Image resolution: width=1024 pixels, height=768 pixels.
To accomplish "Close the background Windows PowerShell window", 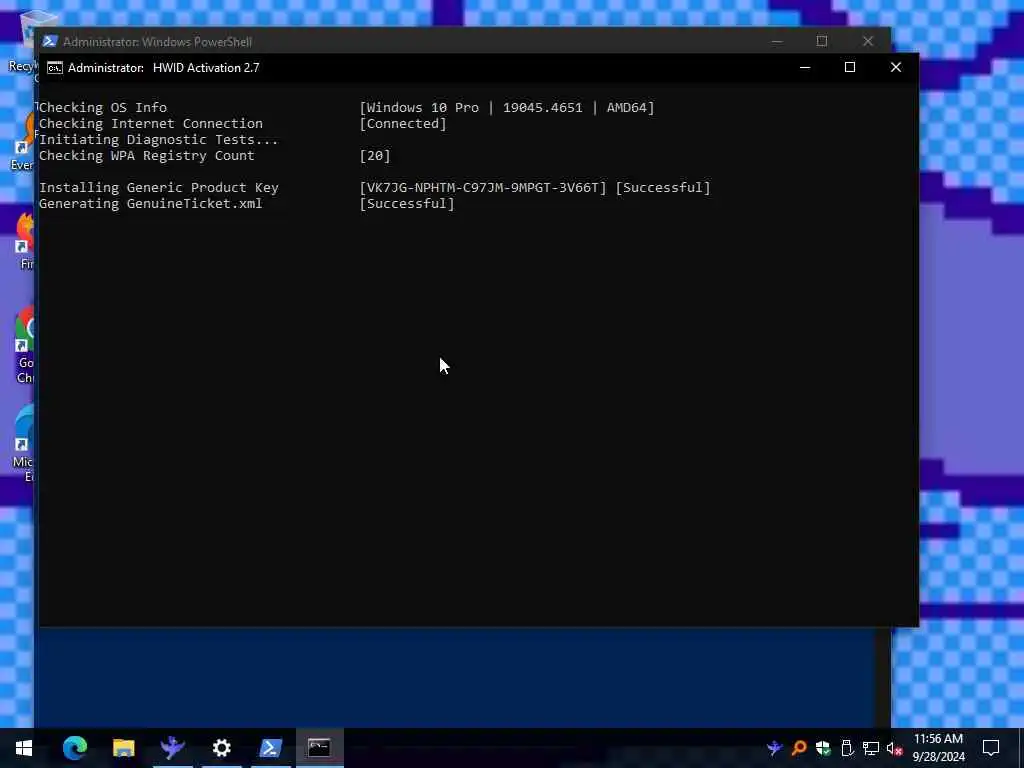I will [868, 41].
